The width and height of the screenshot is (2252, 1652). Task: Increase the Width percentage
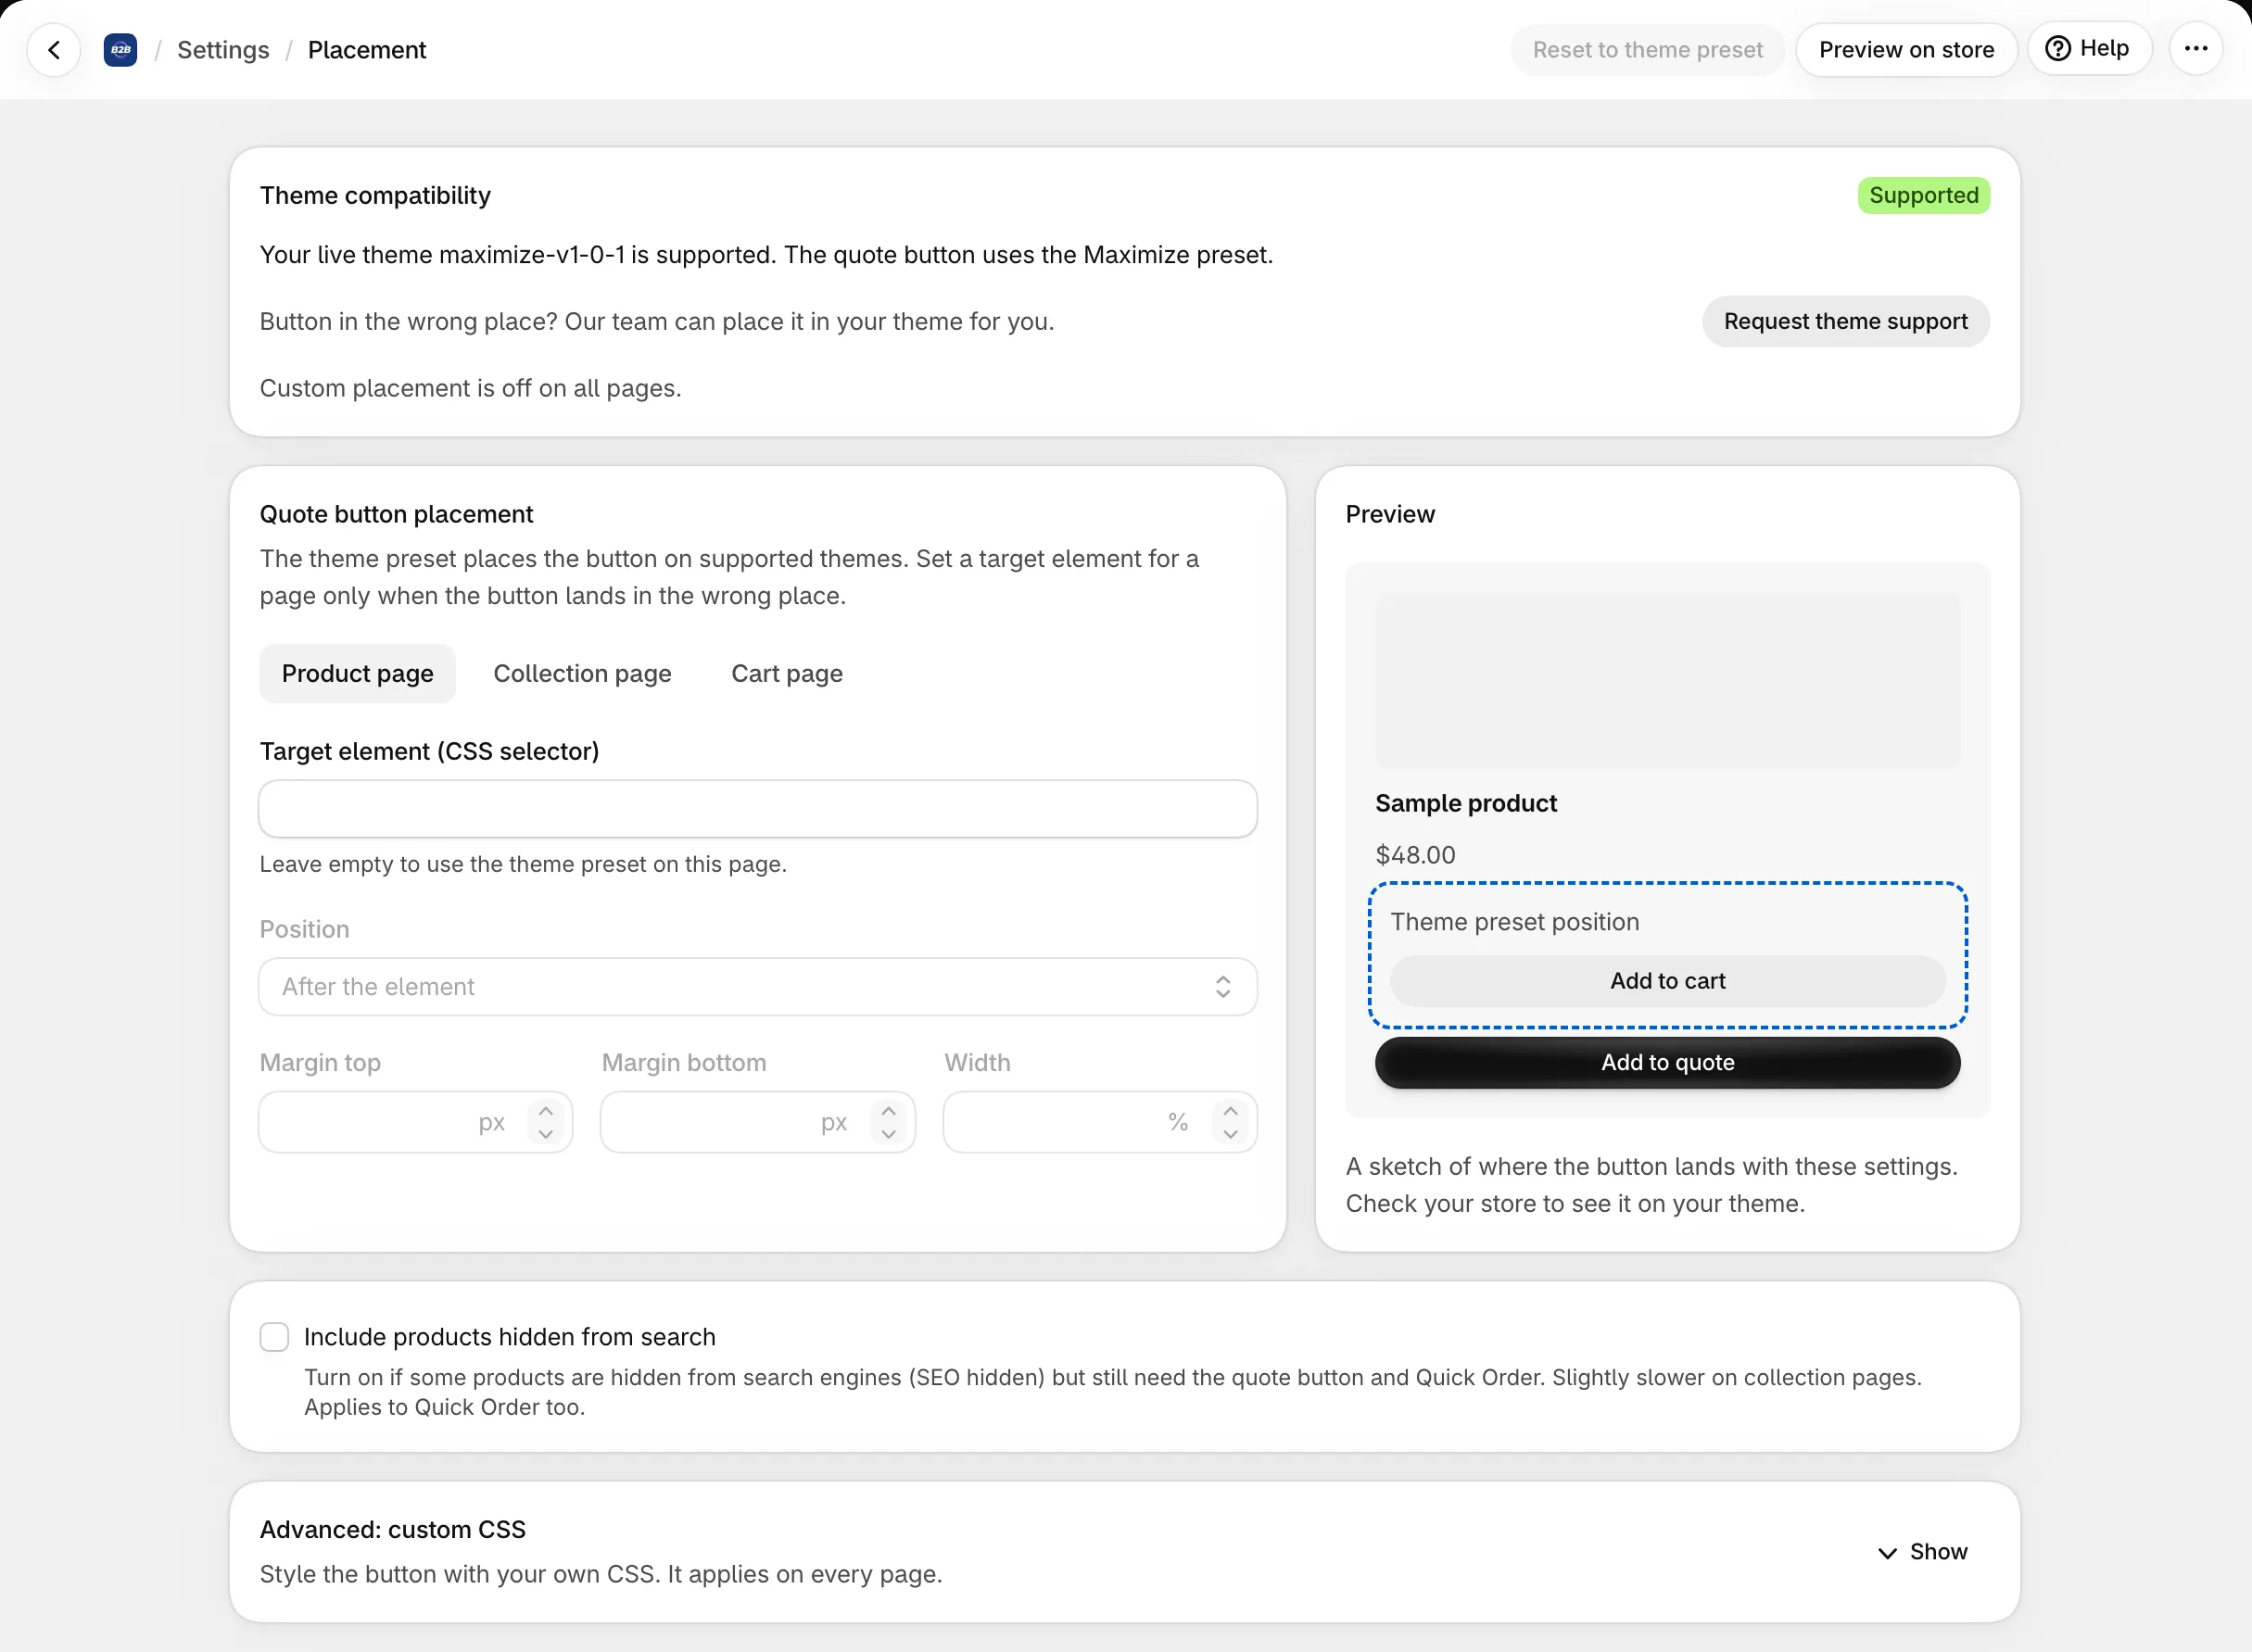click(x=1230, y=1111)
